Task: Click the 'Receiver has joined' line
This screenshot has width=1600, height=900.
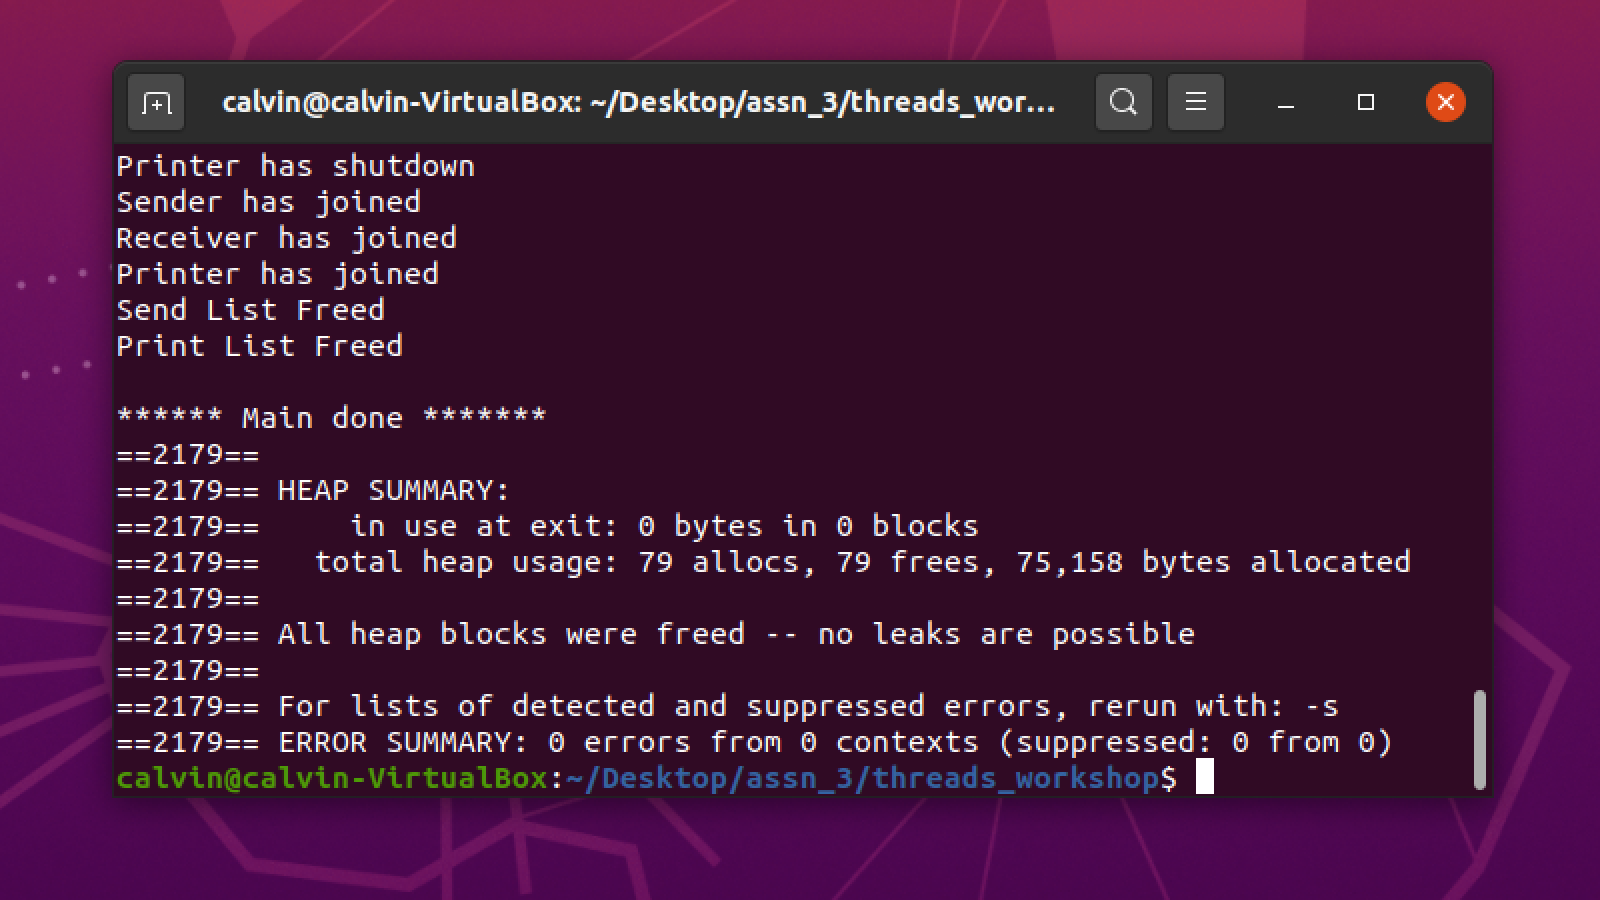Action: [x=286, y=238]
